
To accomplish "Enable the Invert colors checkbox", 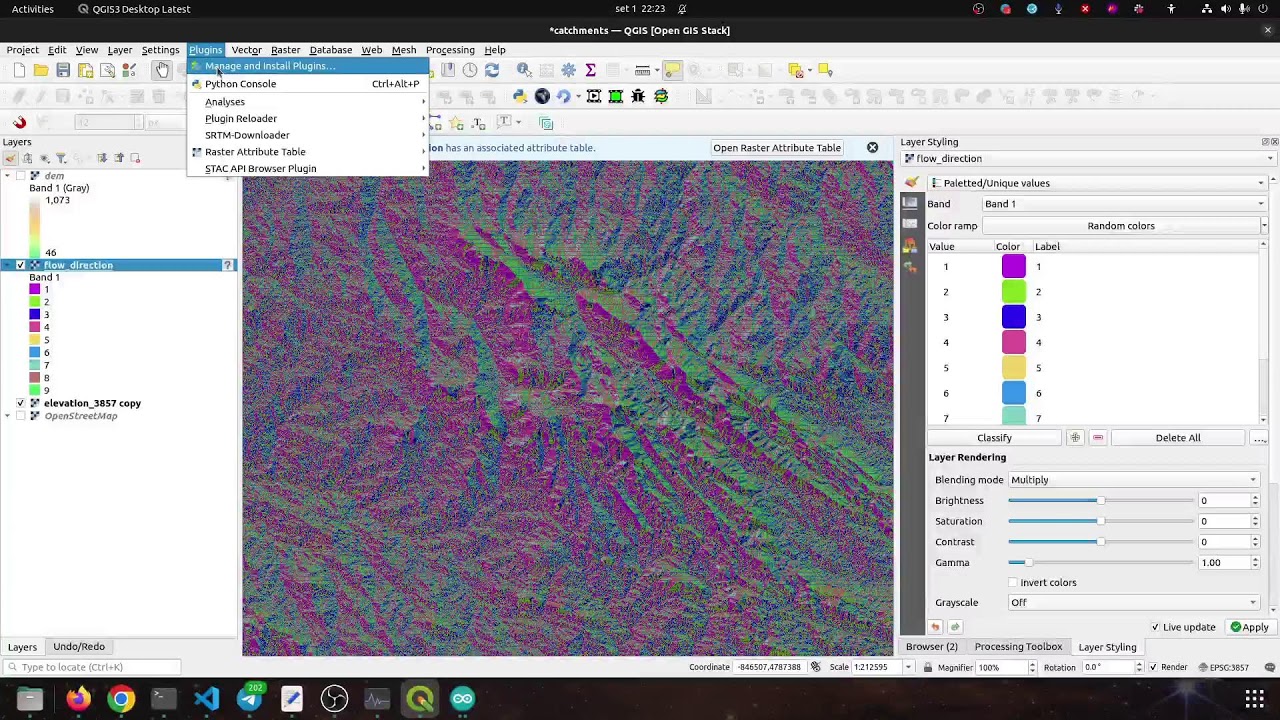I will click(x=1013, y=583).
